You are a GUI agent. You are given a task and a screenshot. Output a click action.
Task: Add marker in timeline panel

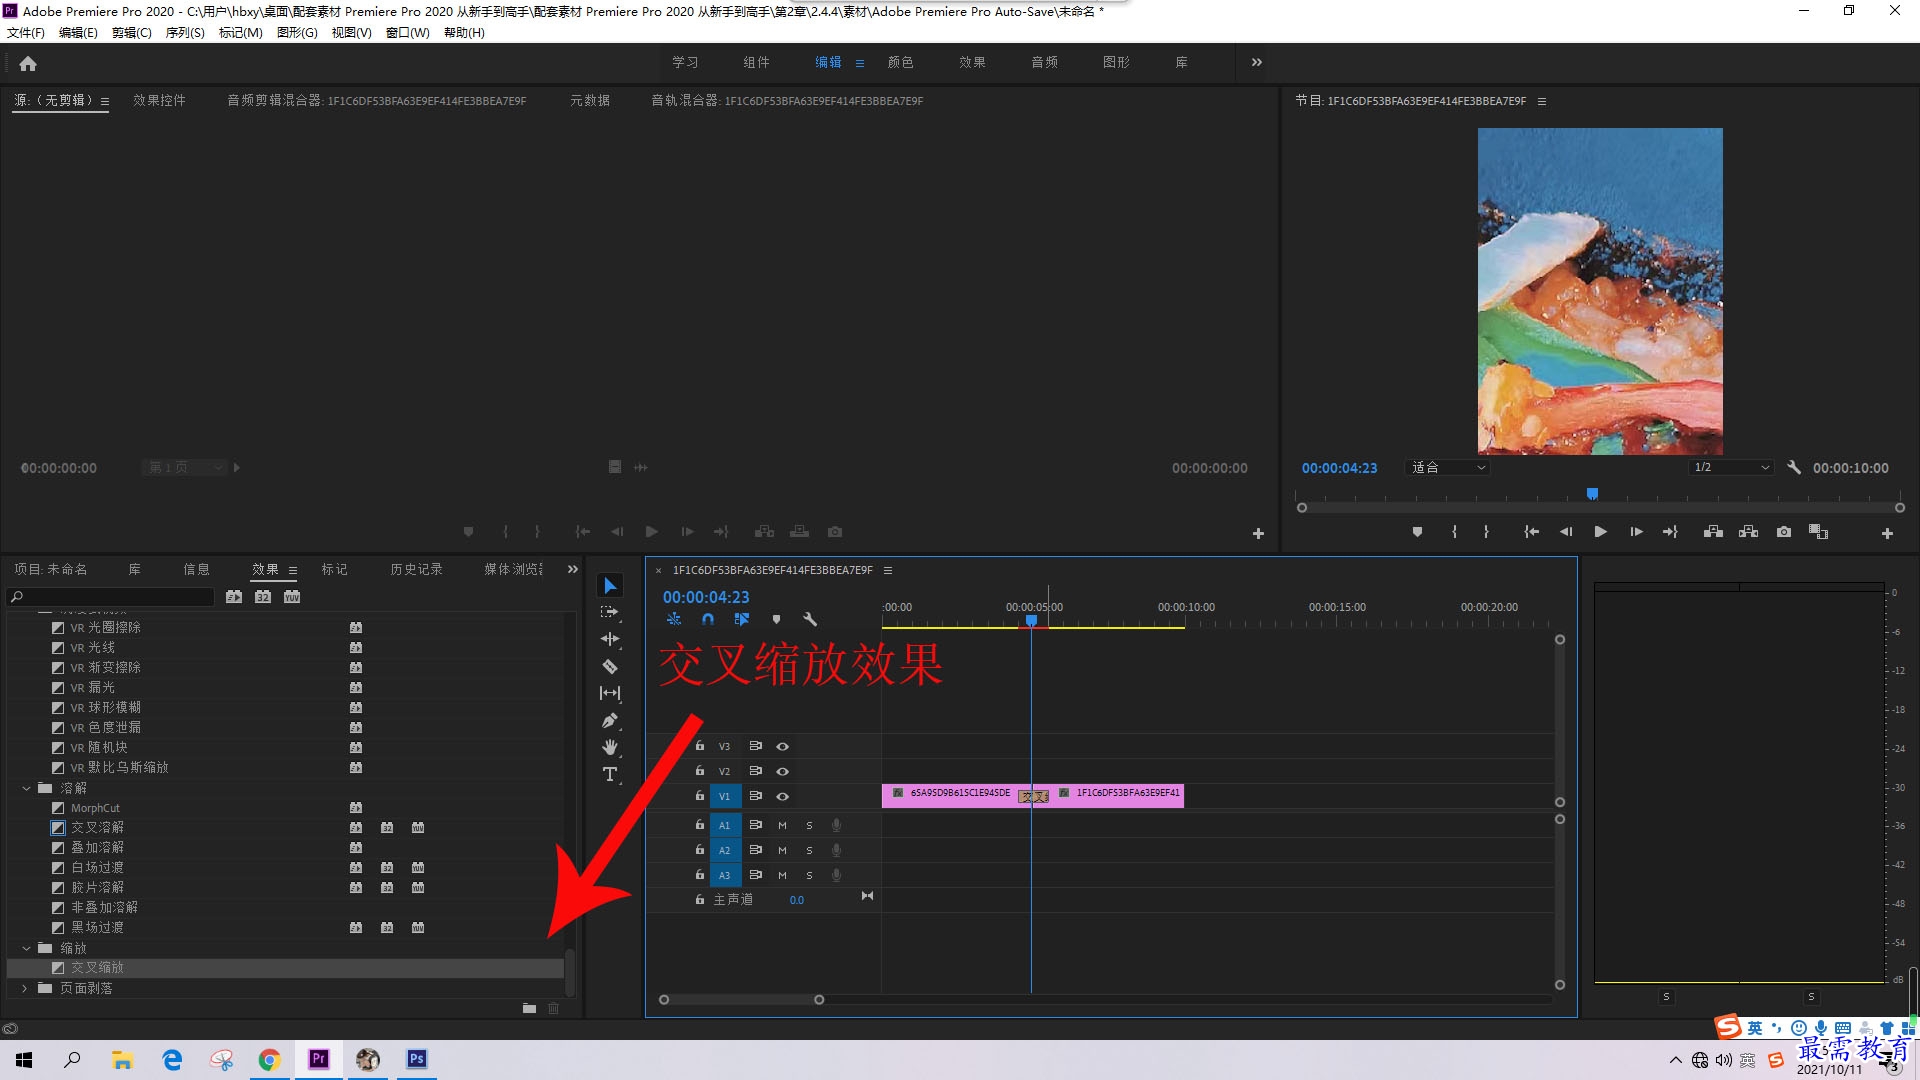click(x=776, y=619)
